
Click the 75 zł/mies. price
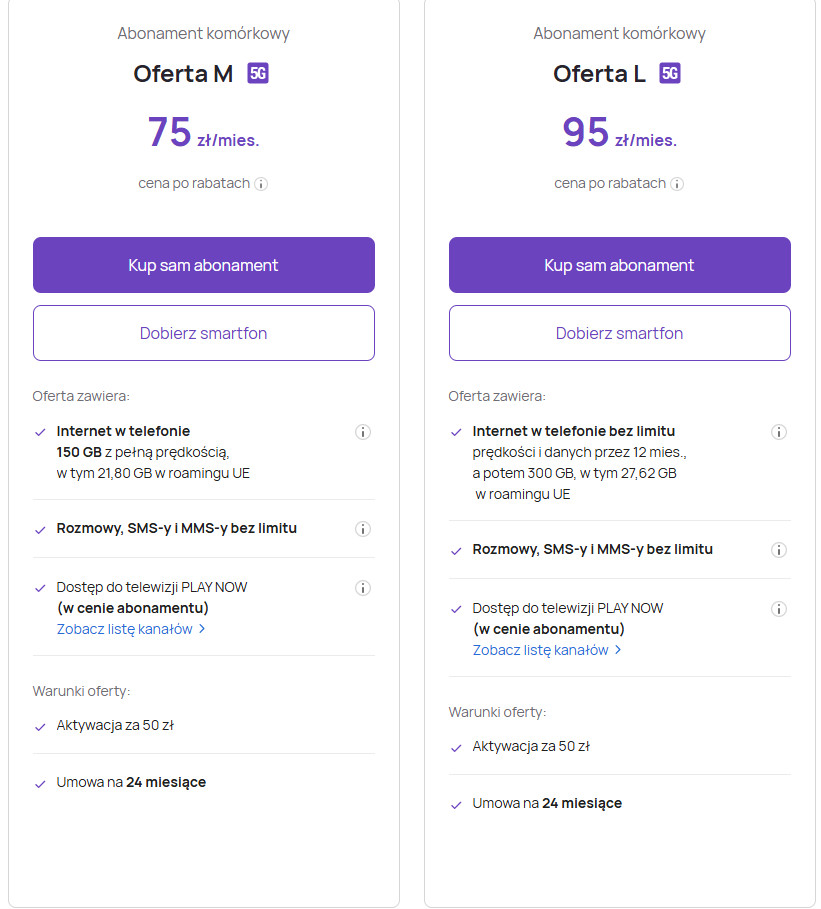203,133
